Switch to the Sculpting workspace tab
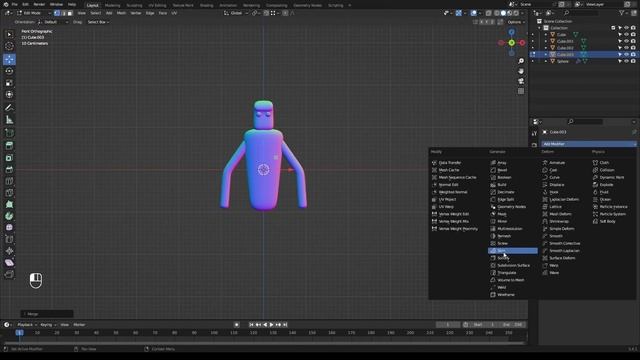This screenshot has width=640, height=360. 134,5
